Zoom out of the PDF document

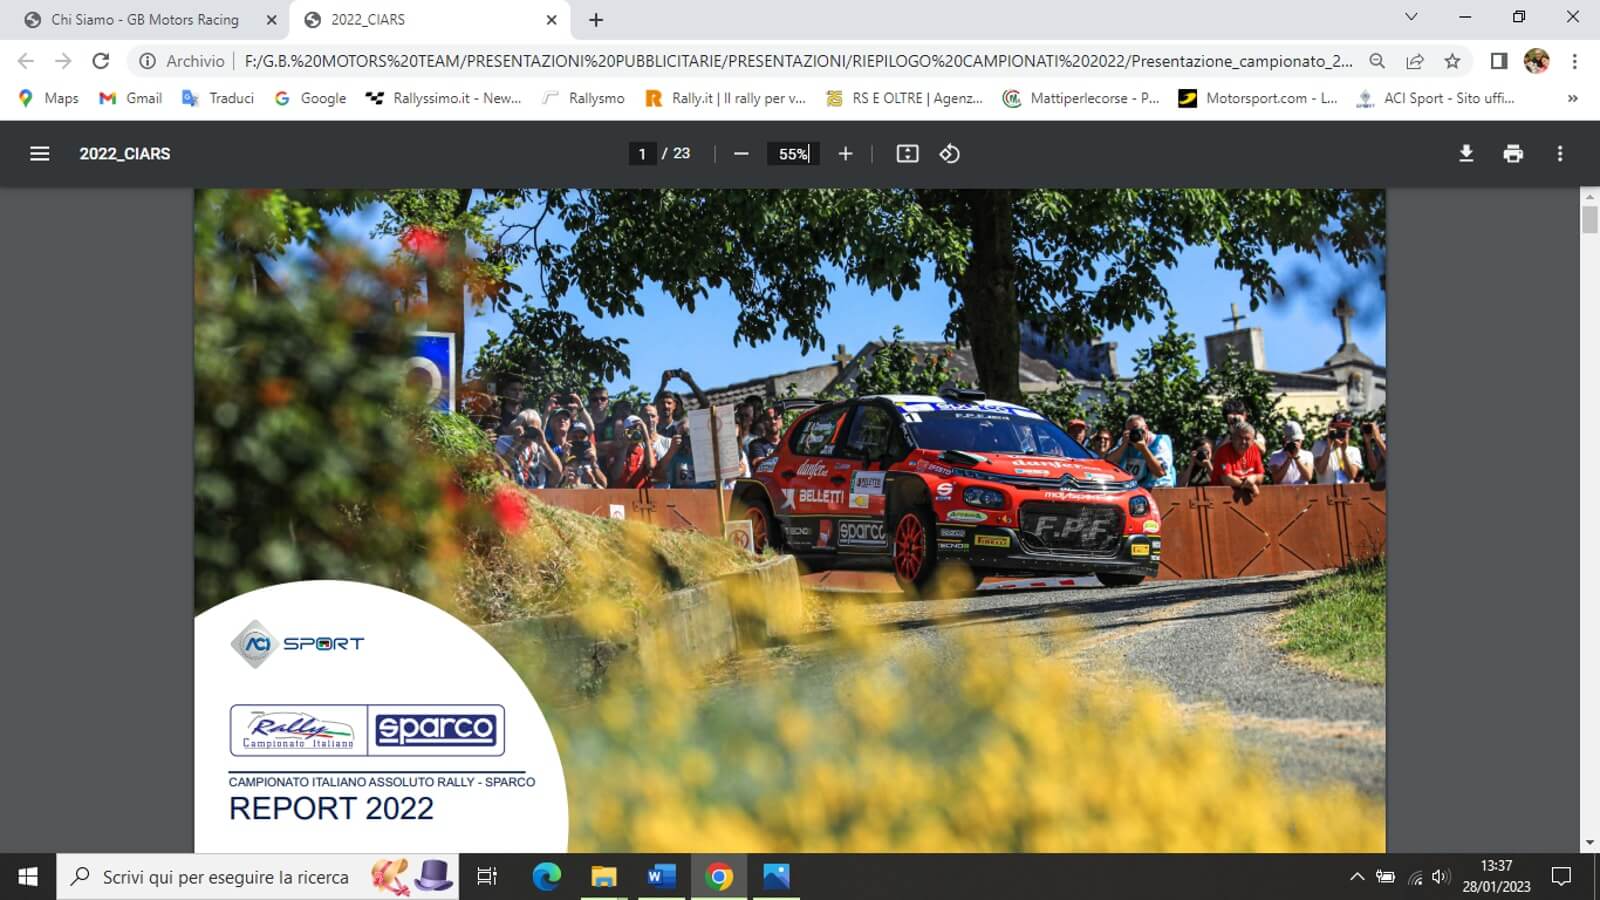pos(741,153)
